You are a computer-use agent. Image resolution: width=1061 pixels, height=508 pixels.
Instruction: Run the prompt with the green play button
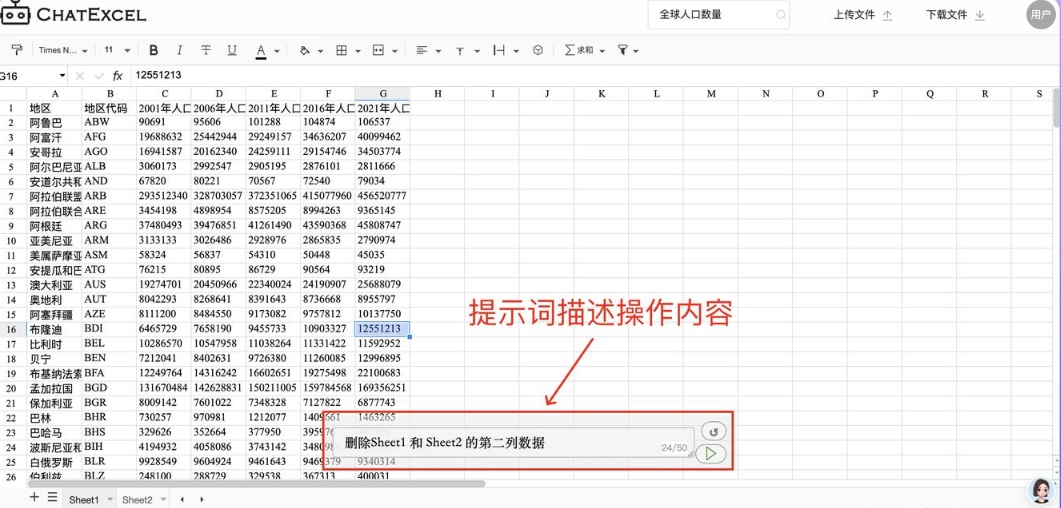710,454
